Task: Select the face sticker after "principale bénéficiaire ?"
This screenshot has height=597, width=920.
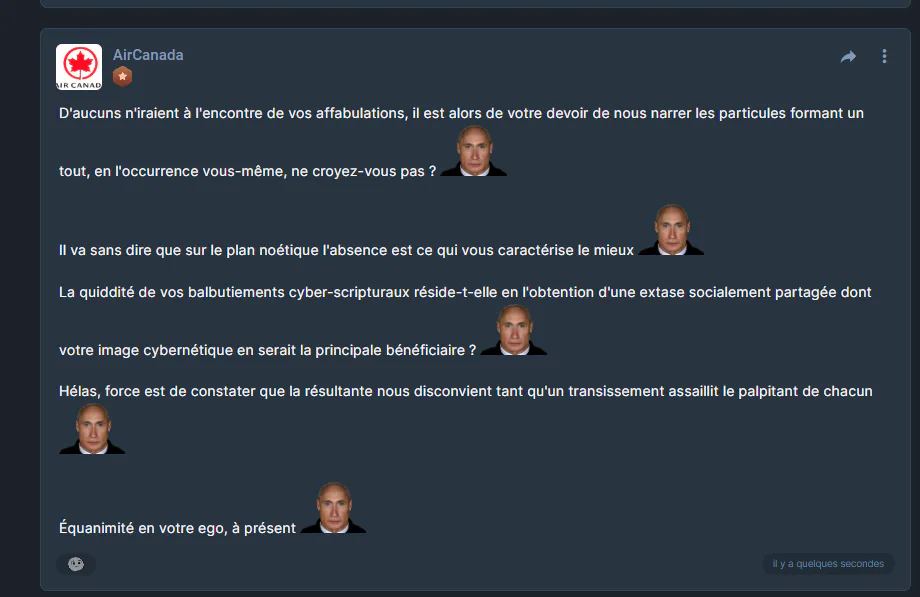Action: coord(514,330)
